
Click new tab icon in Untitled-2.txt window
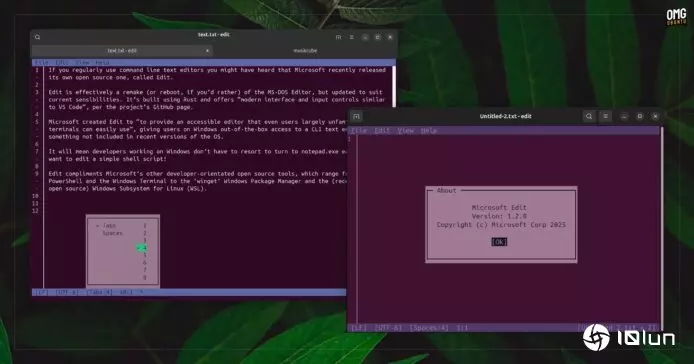click(357, 116)
